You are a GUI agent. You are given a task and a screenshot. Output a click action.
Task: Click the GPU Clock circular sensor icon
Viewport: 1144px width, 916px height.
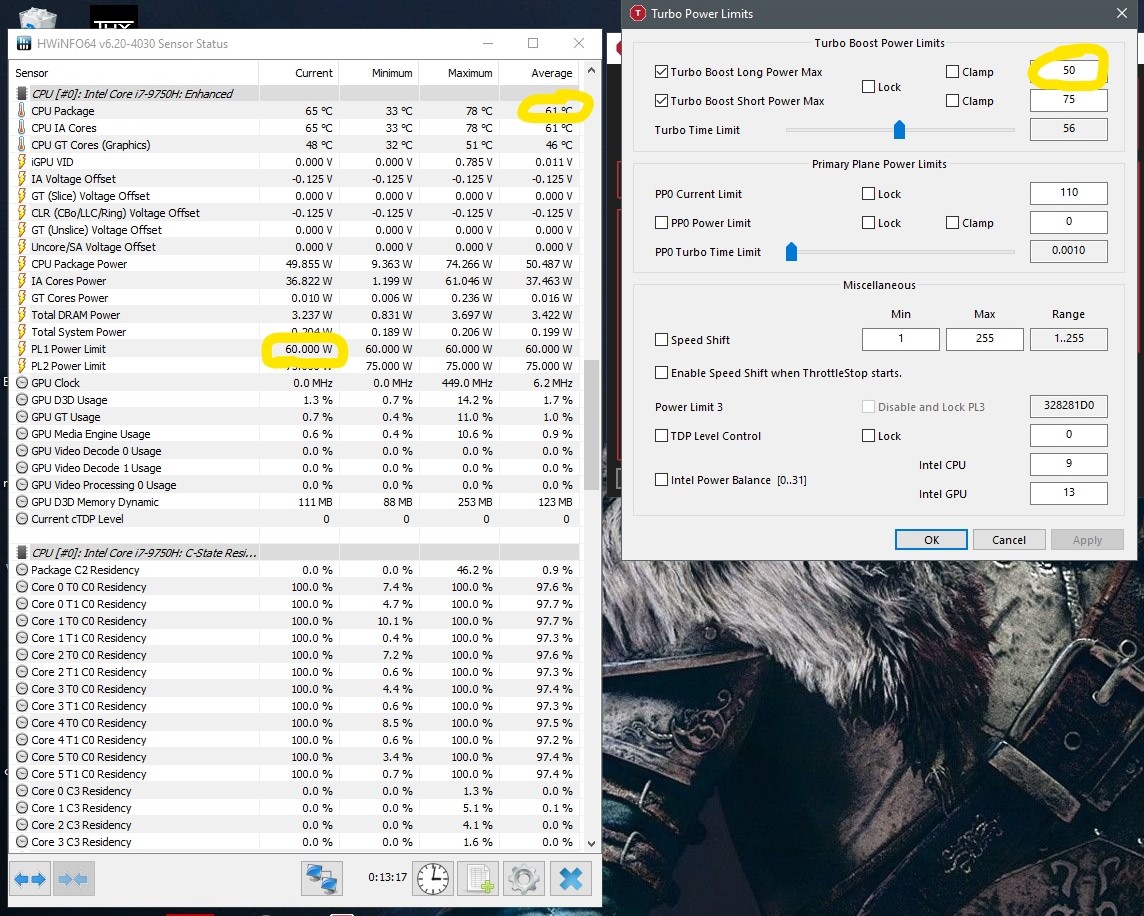point(22,382)
